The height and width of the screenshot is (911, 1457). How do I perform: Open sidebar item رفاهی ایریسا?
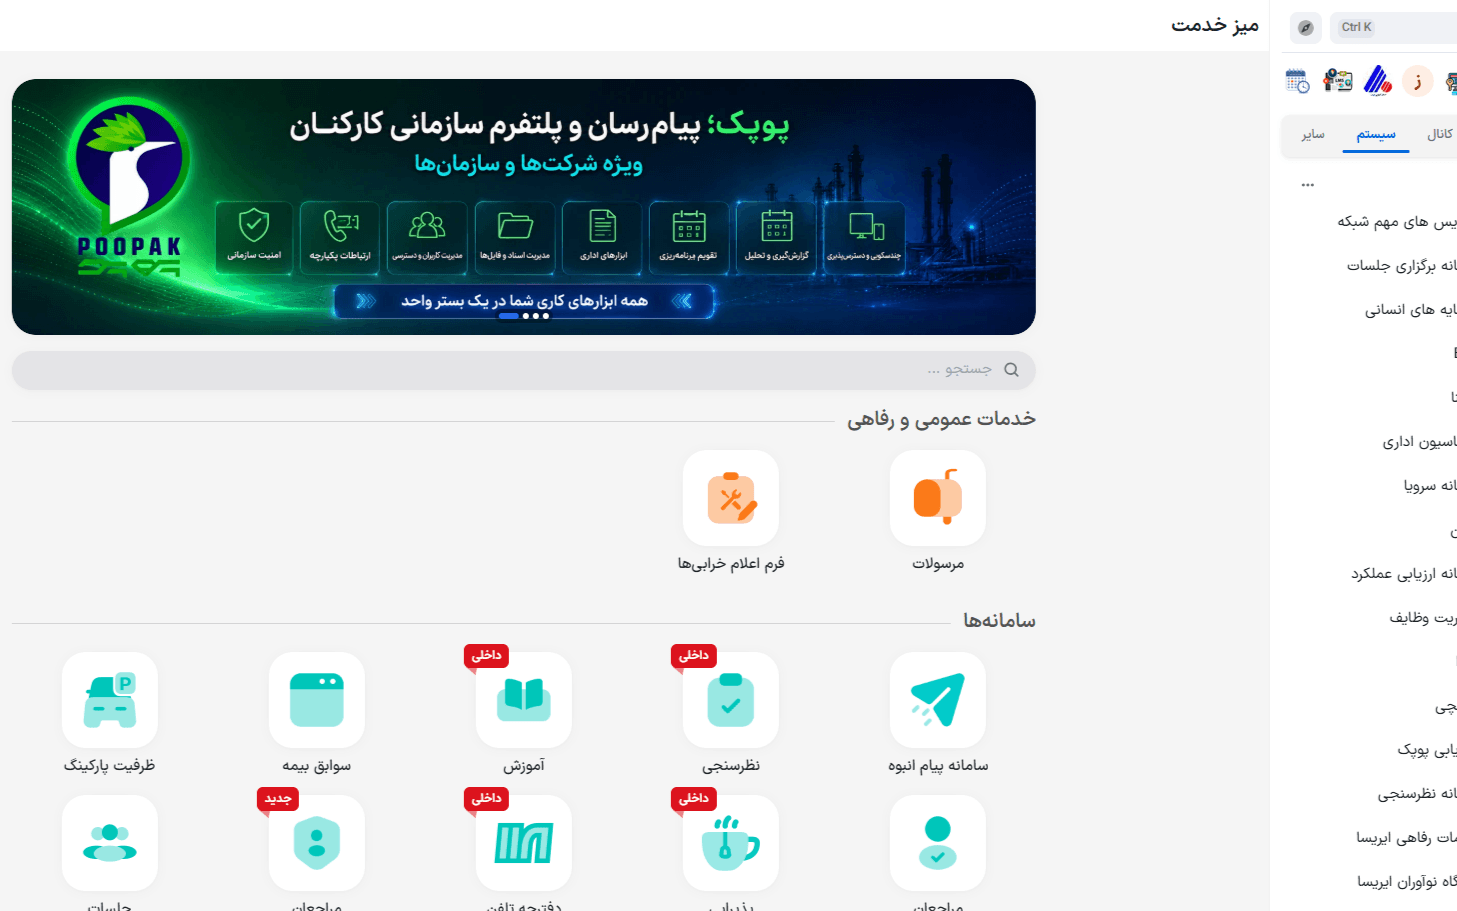[x=1406, y=838]
